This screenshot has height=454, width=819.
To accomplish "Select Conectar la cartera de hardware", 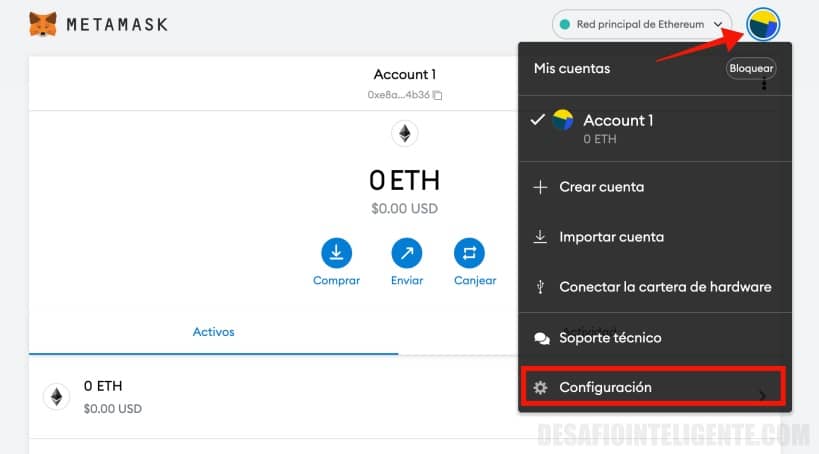I will click(x=655, y=287).
